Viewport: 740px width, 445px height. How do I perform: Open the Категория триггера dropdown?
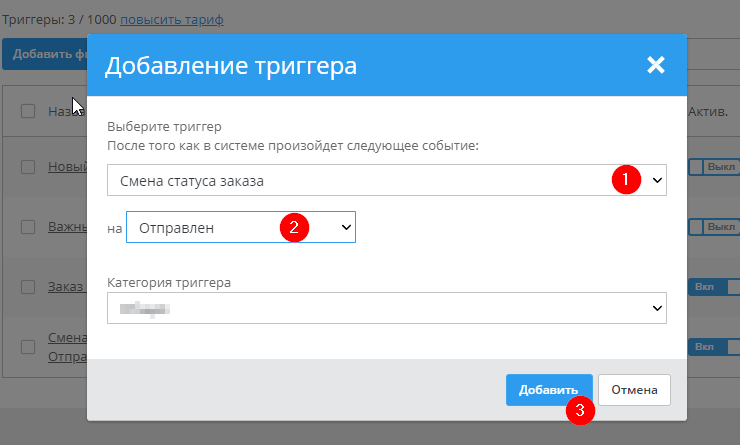pos(386,308)
